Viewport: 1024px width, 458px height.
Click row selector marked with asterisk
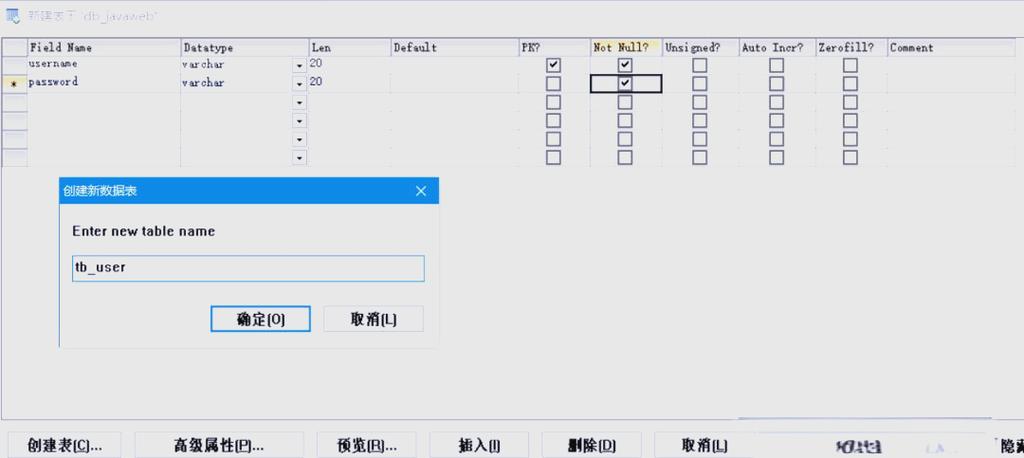[14, 84]
